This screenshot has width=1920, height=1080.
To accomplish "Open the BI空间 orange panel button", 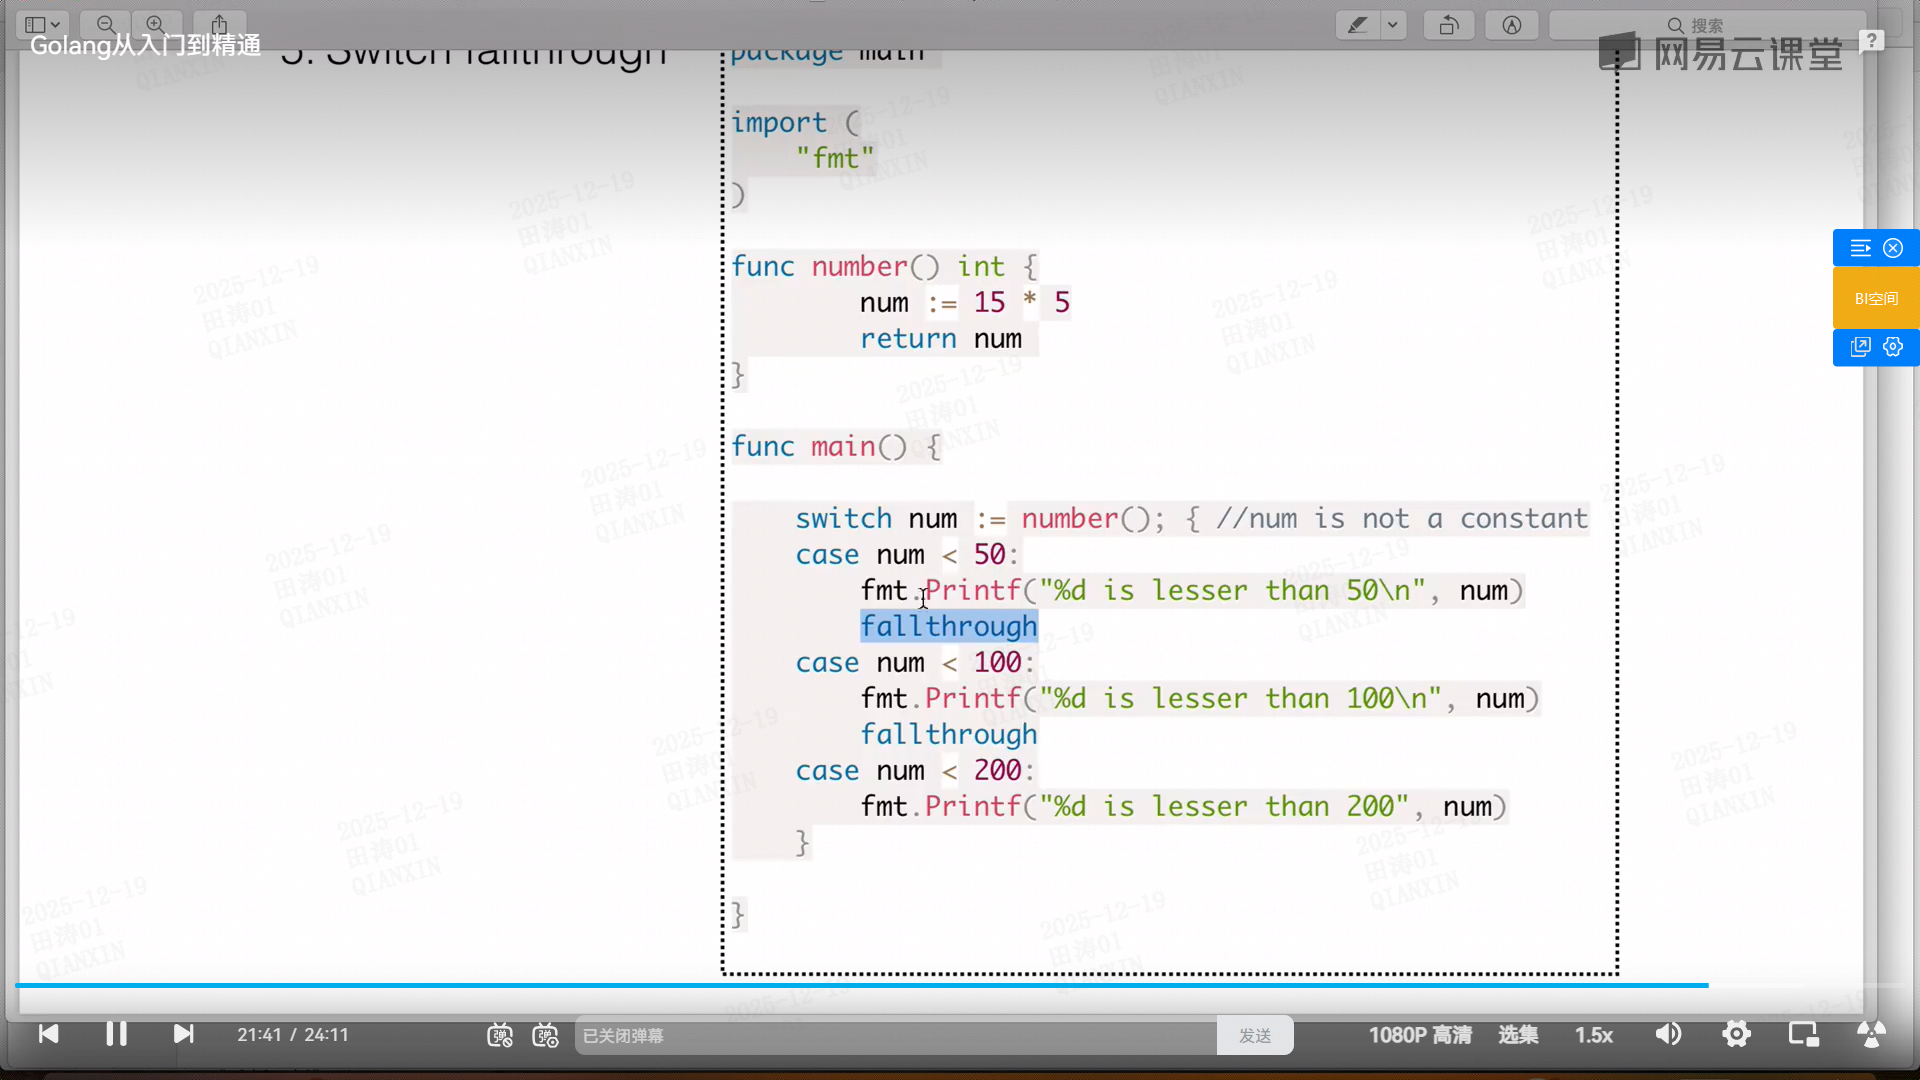I will coord(1876,298).
